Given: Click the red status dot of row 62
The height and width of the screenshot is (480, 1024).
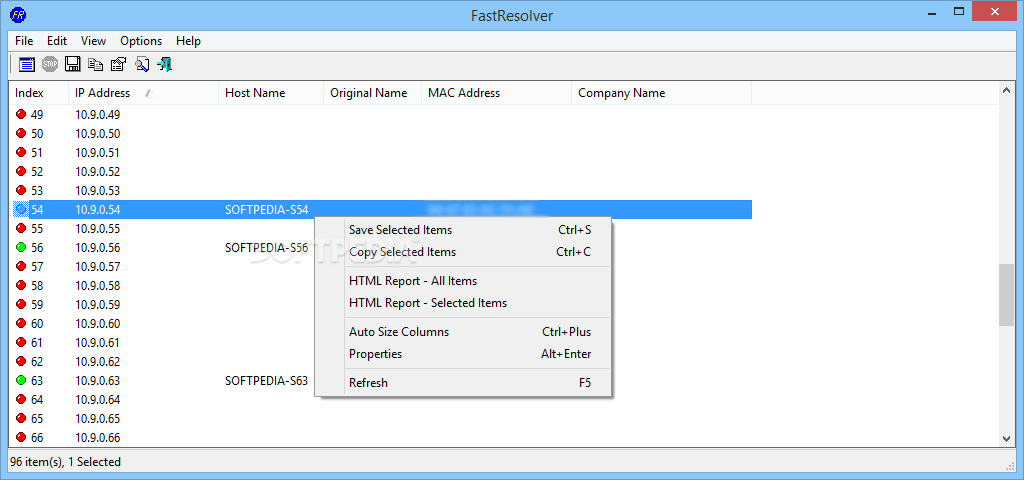Looking at the screenshot, I should pos(21,360).
